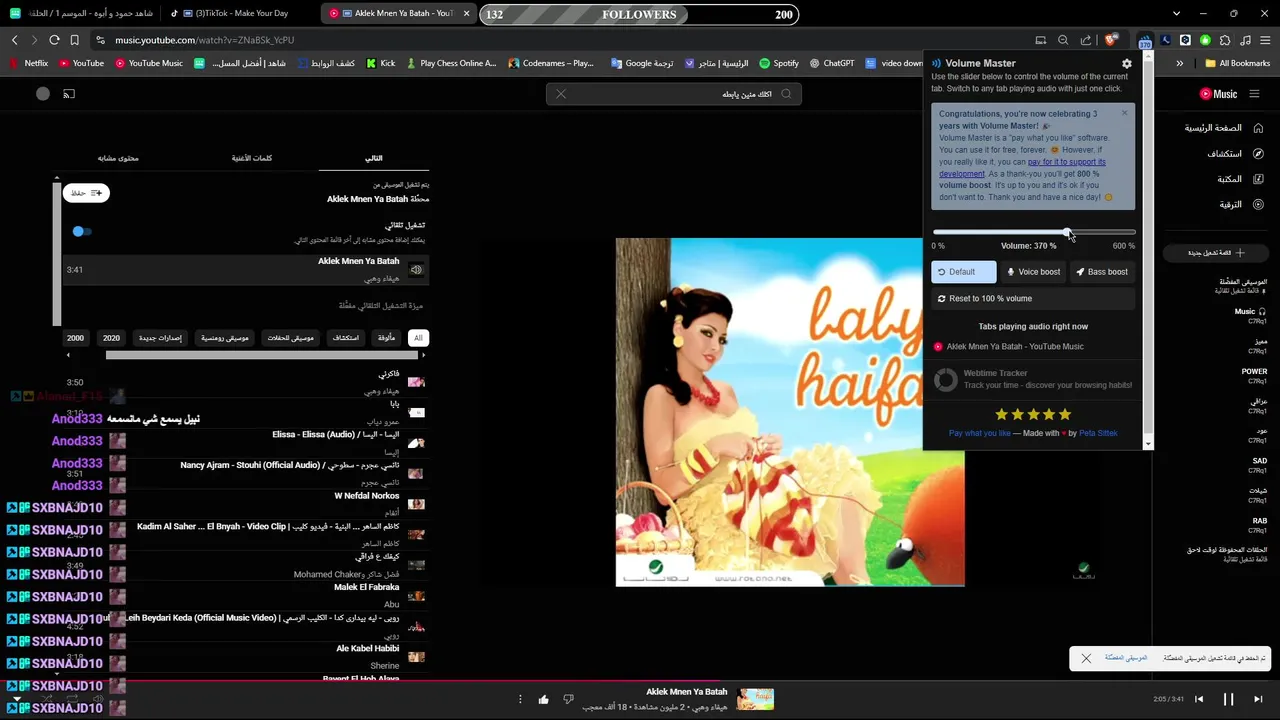Switch to the كلمات الأغنية lyrics tab
1280x720 pixels.
point(252,158)
